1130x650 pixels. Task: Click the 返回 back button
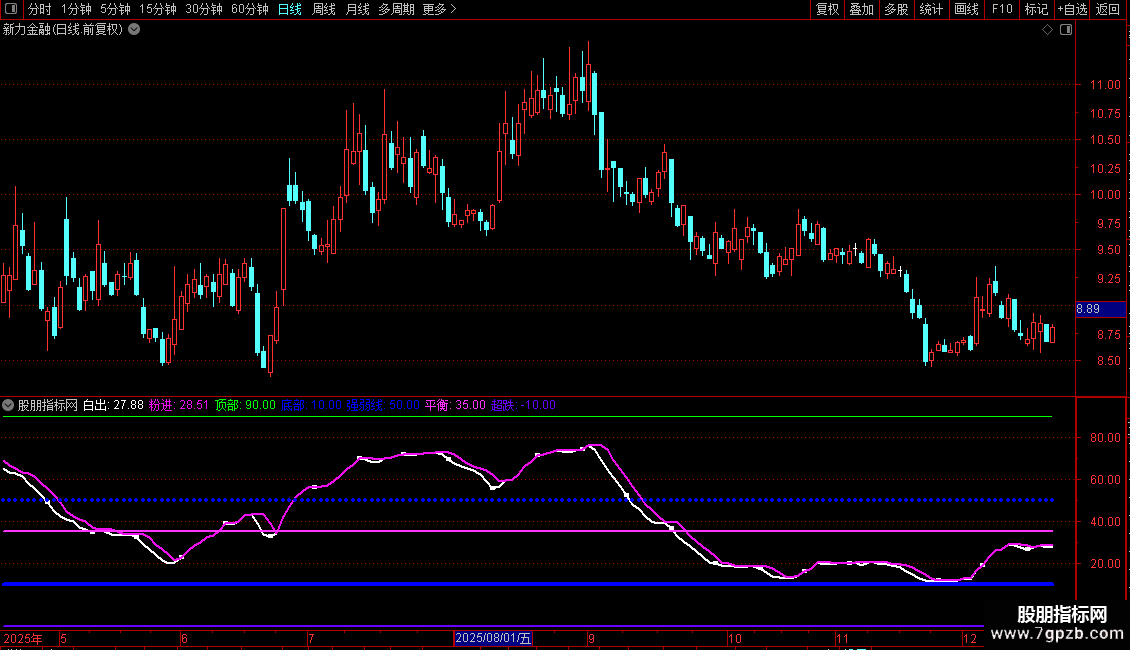click(x=1108, y=9)
